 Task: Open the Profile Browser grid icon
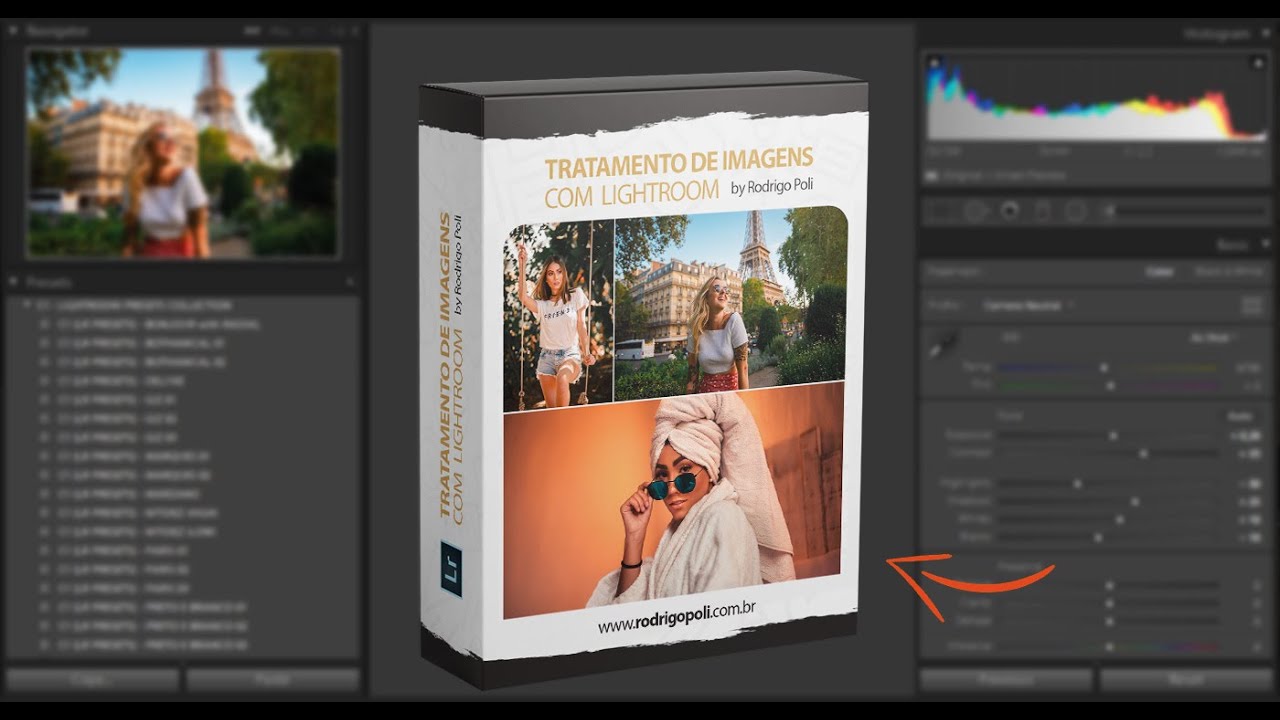coord(1251,305)
